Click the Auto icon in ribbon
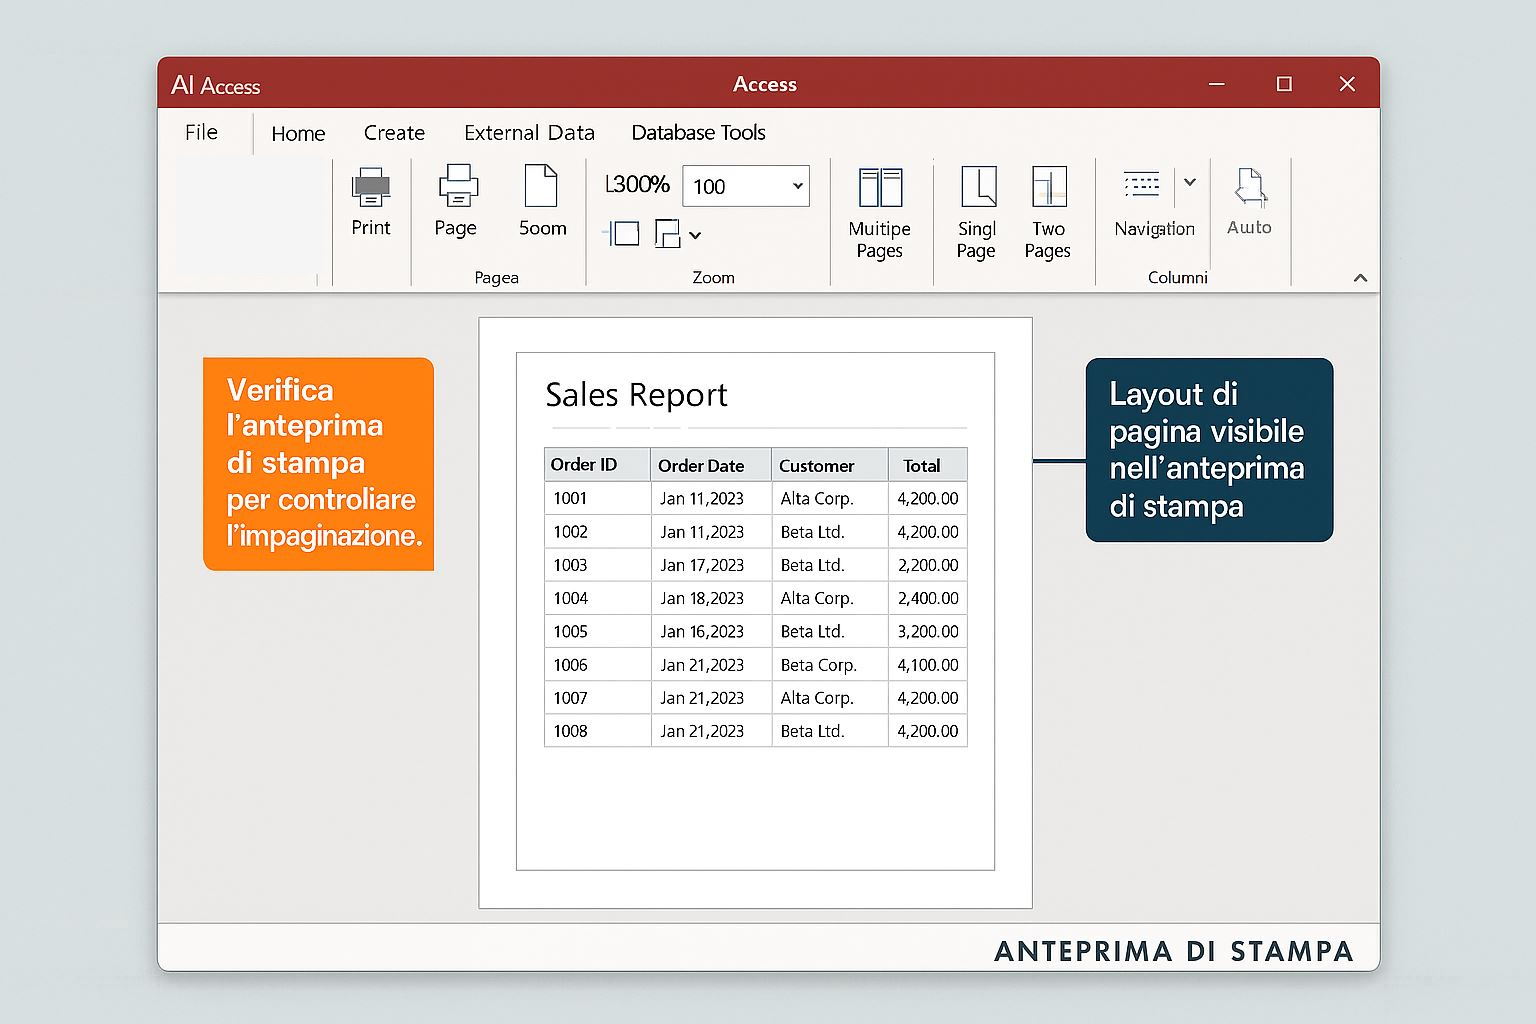This screenshot has width=1536, height=1024. (x=1250, y=188)
